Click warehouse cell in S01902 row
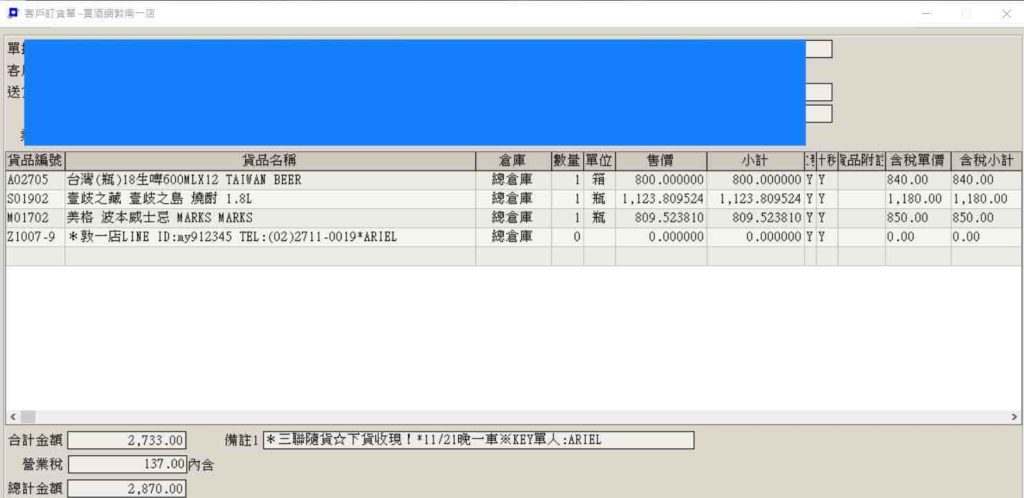 [513, 199]
